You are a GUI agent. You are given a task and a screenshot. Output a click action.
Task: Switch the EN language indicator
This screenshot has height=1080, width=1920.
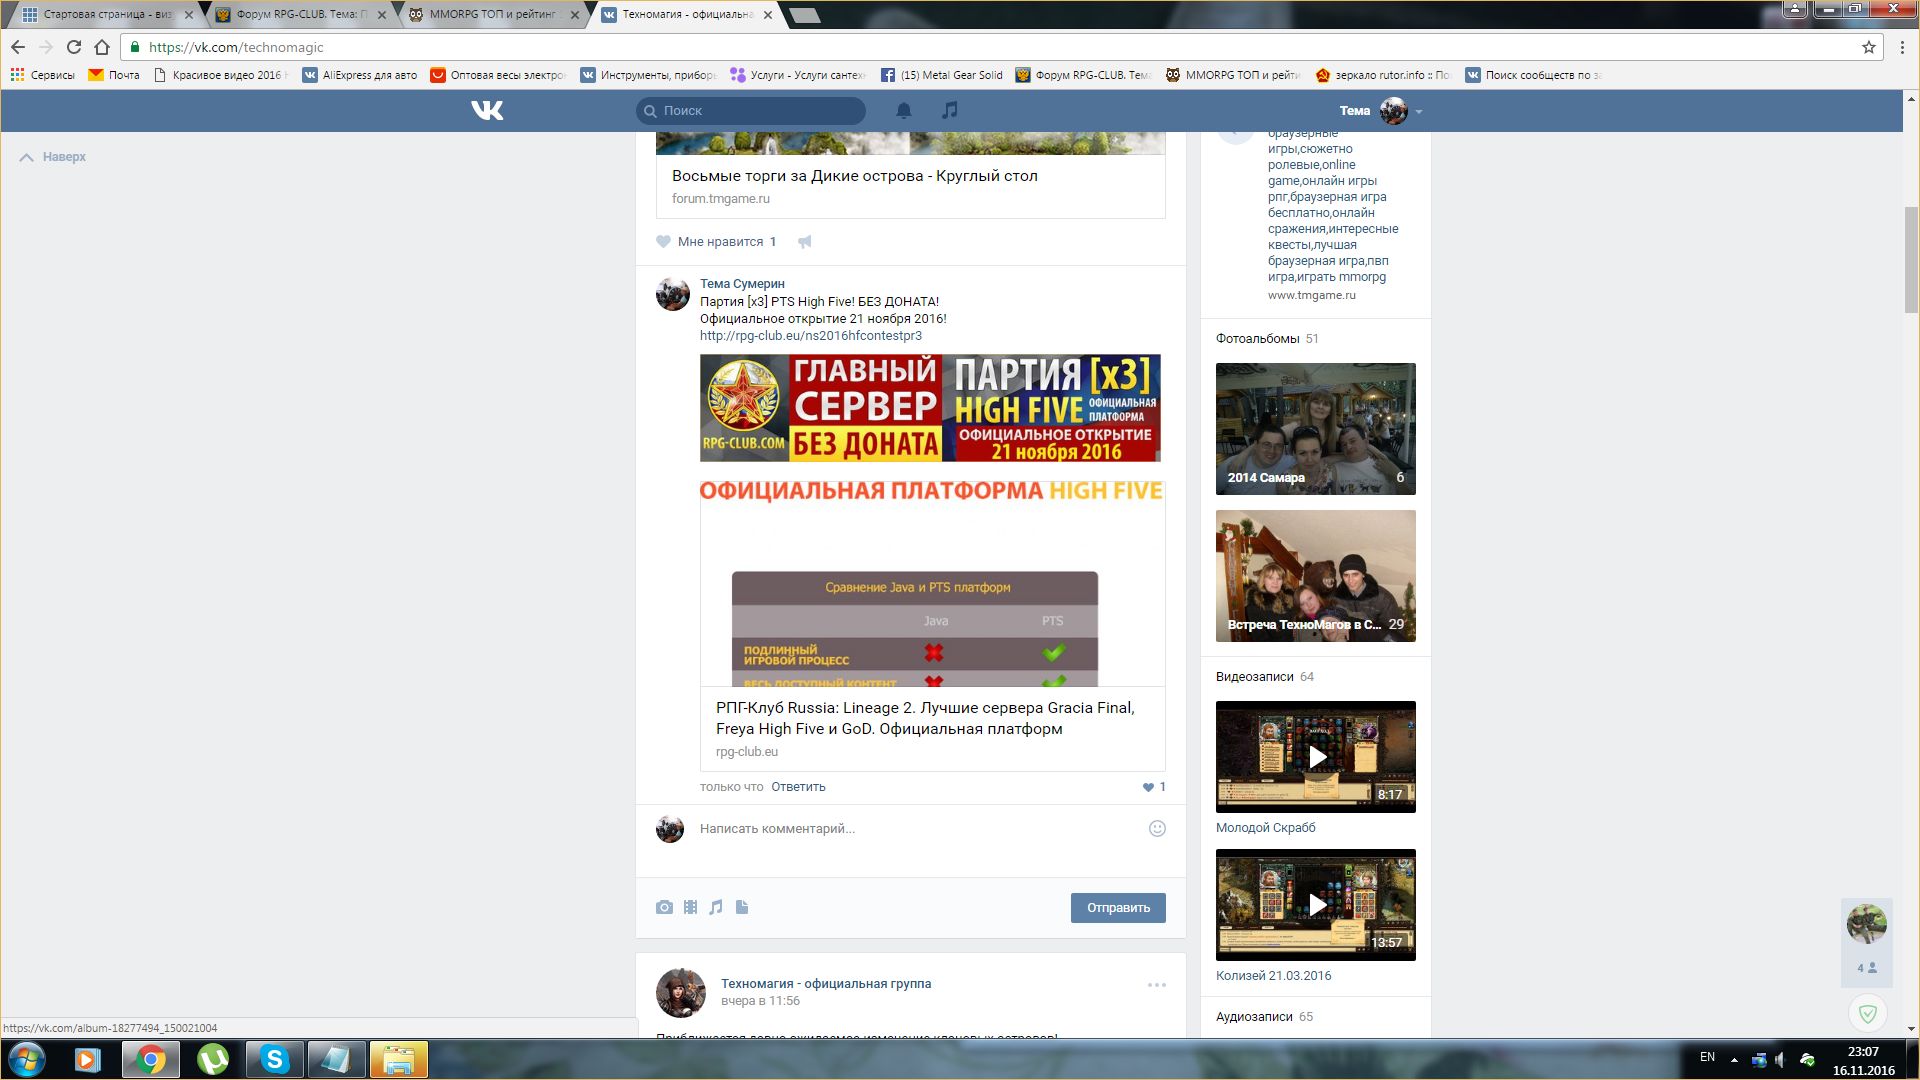click(x=1707, y=1058)
